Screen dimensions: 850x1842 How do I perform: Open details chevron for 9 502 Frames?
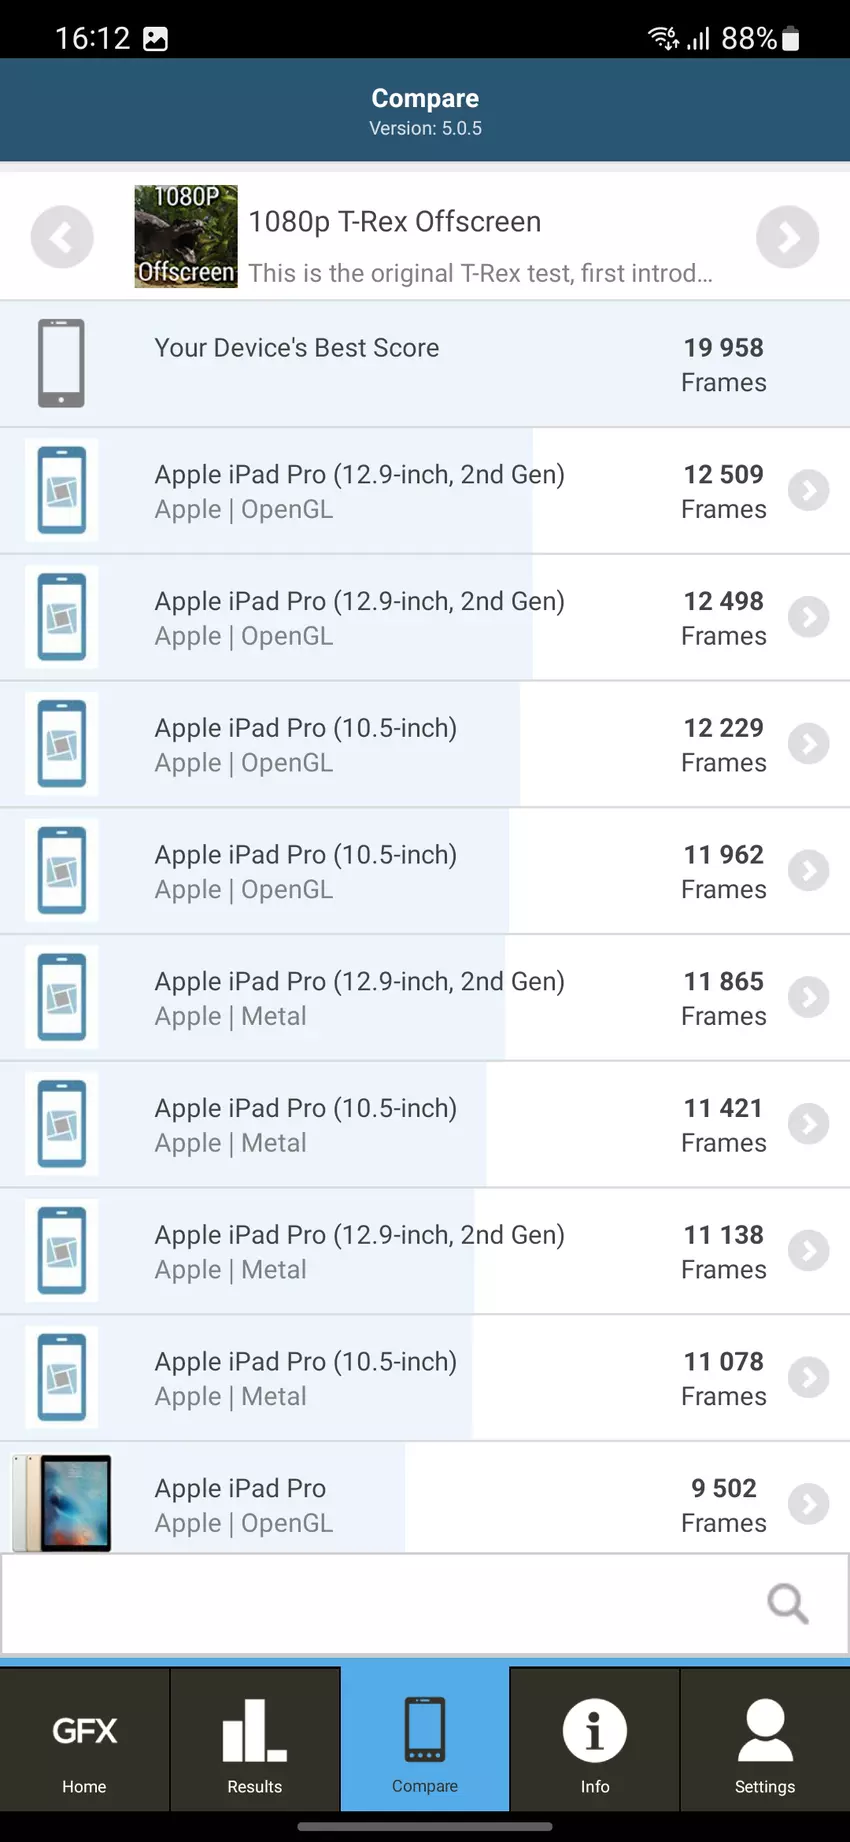808,1504
